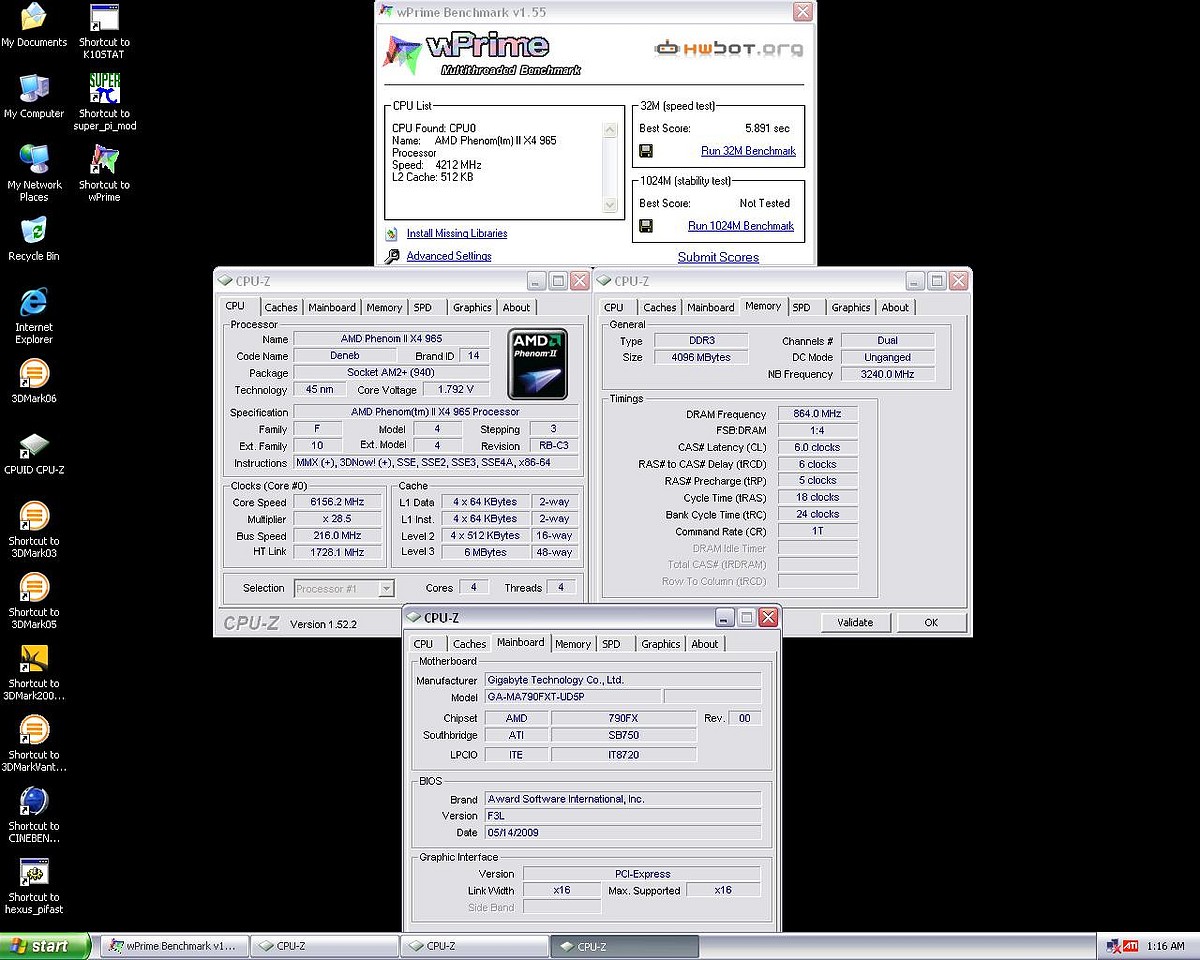Click the CPU List scroll down arrow

coord(610,205)
